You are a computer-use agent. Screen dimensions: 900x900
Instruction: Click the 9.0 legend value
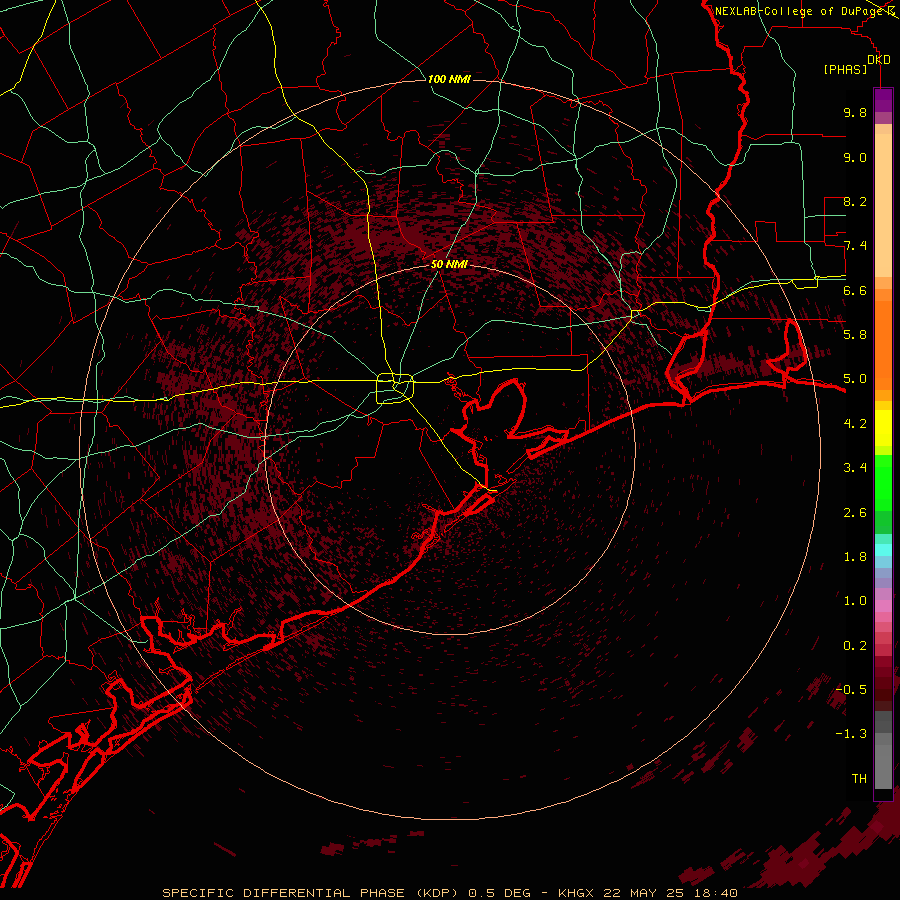(x=855, y=157)
